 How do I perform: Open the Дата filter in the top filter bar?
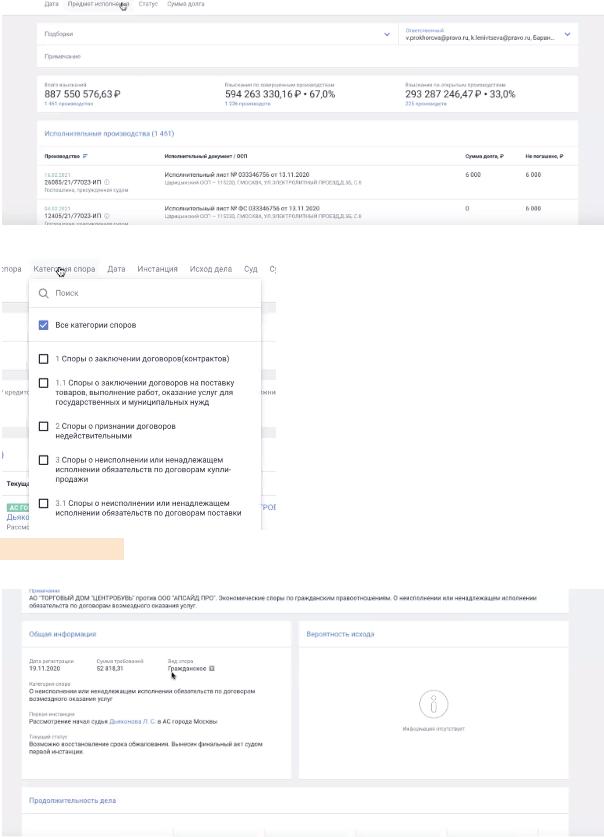[51, 4]
